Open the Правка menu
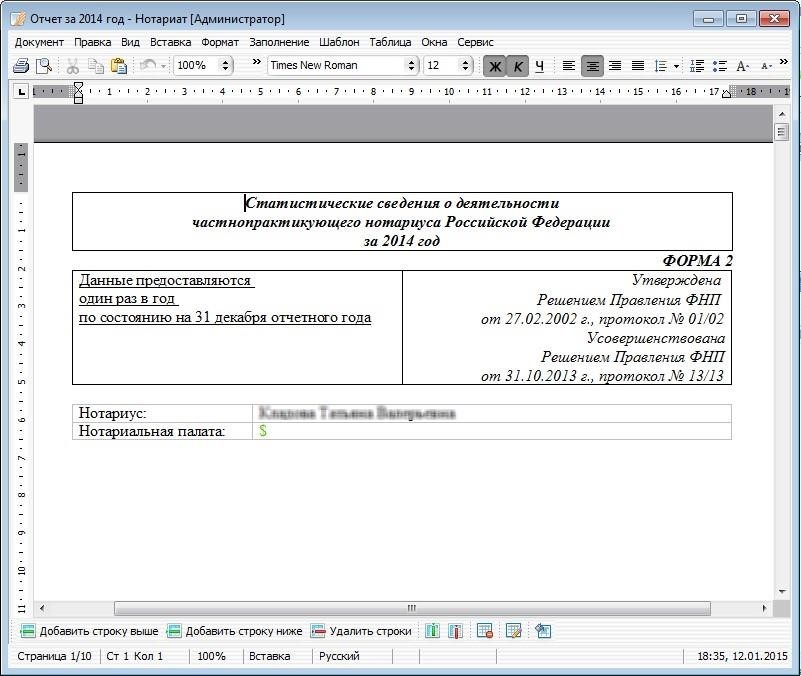The image size is (801, 676). coord(92,42)
